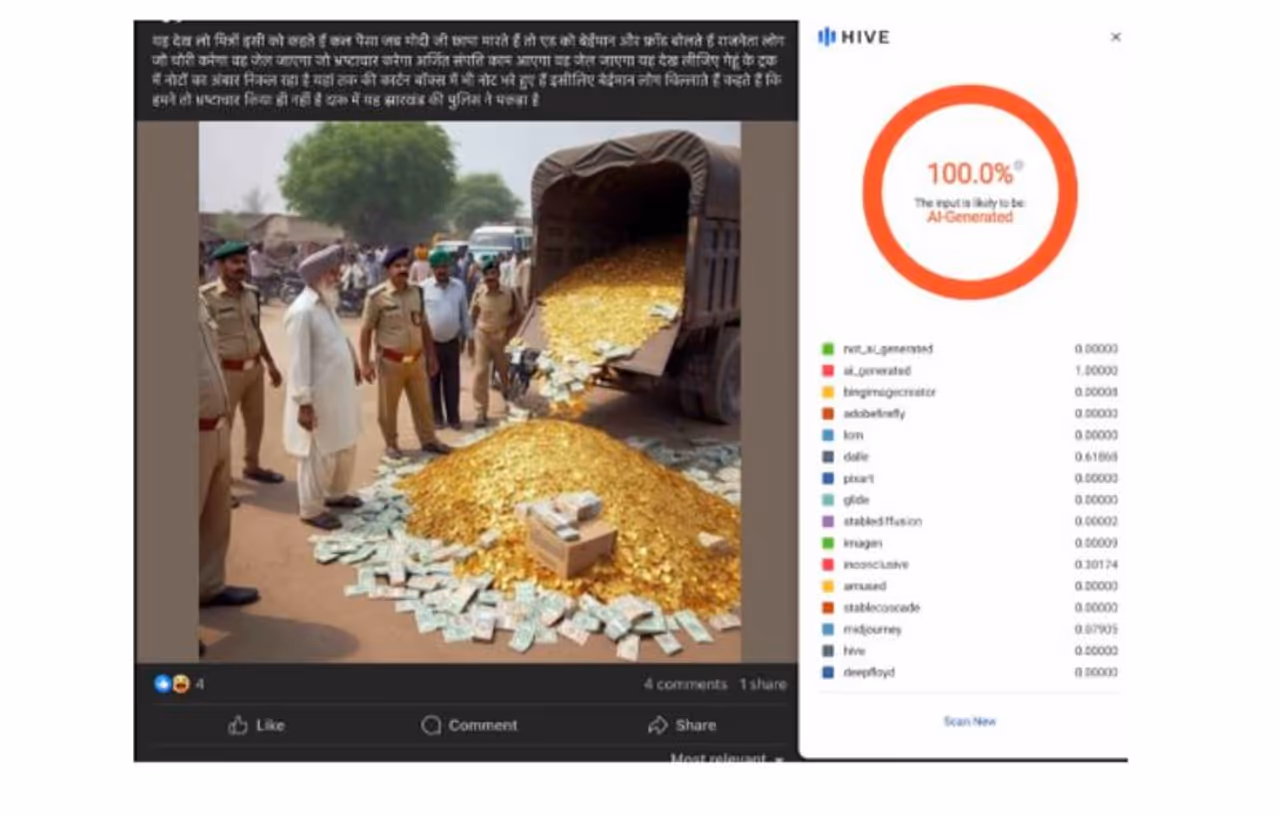Click the thumbs-up Like icon

coord(237,725)
